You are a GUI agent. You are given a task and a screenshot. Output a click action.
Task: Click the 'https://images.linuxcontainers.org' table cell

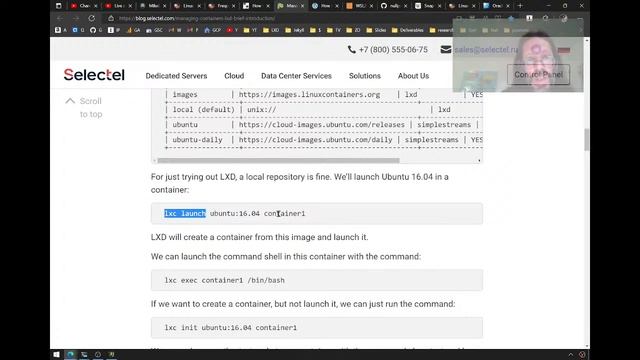(x=309, y=95)
